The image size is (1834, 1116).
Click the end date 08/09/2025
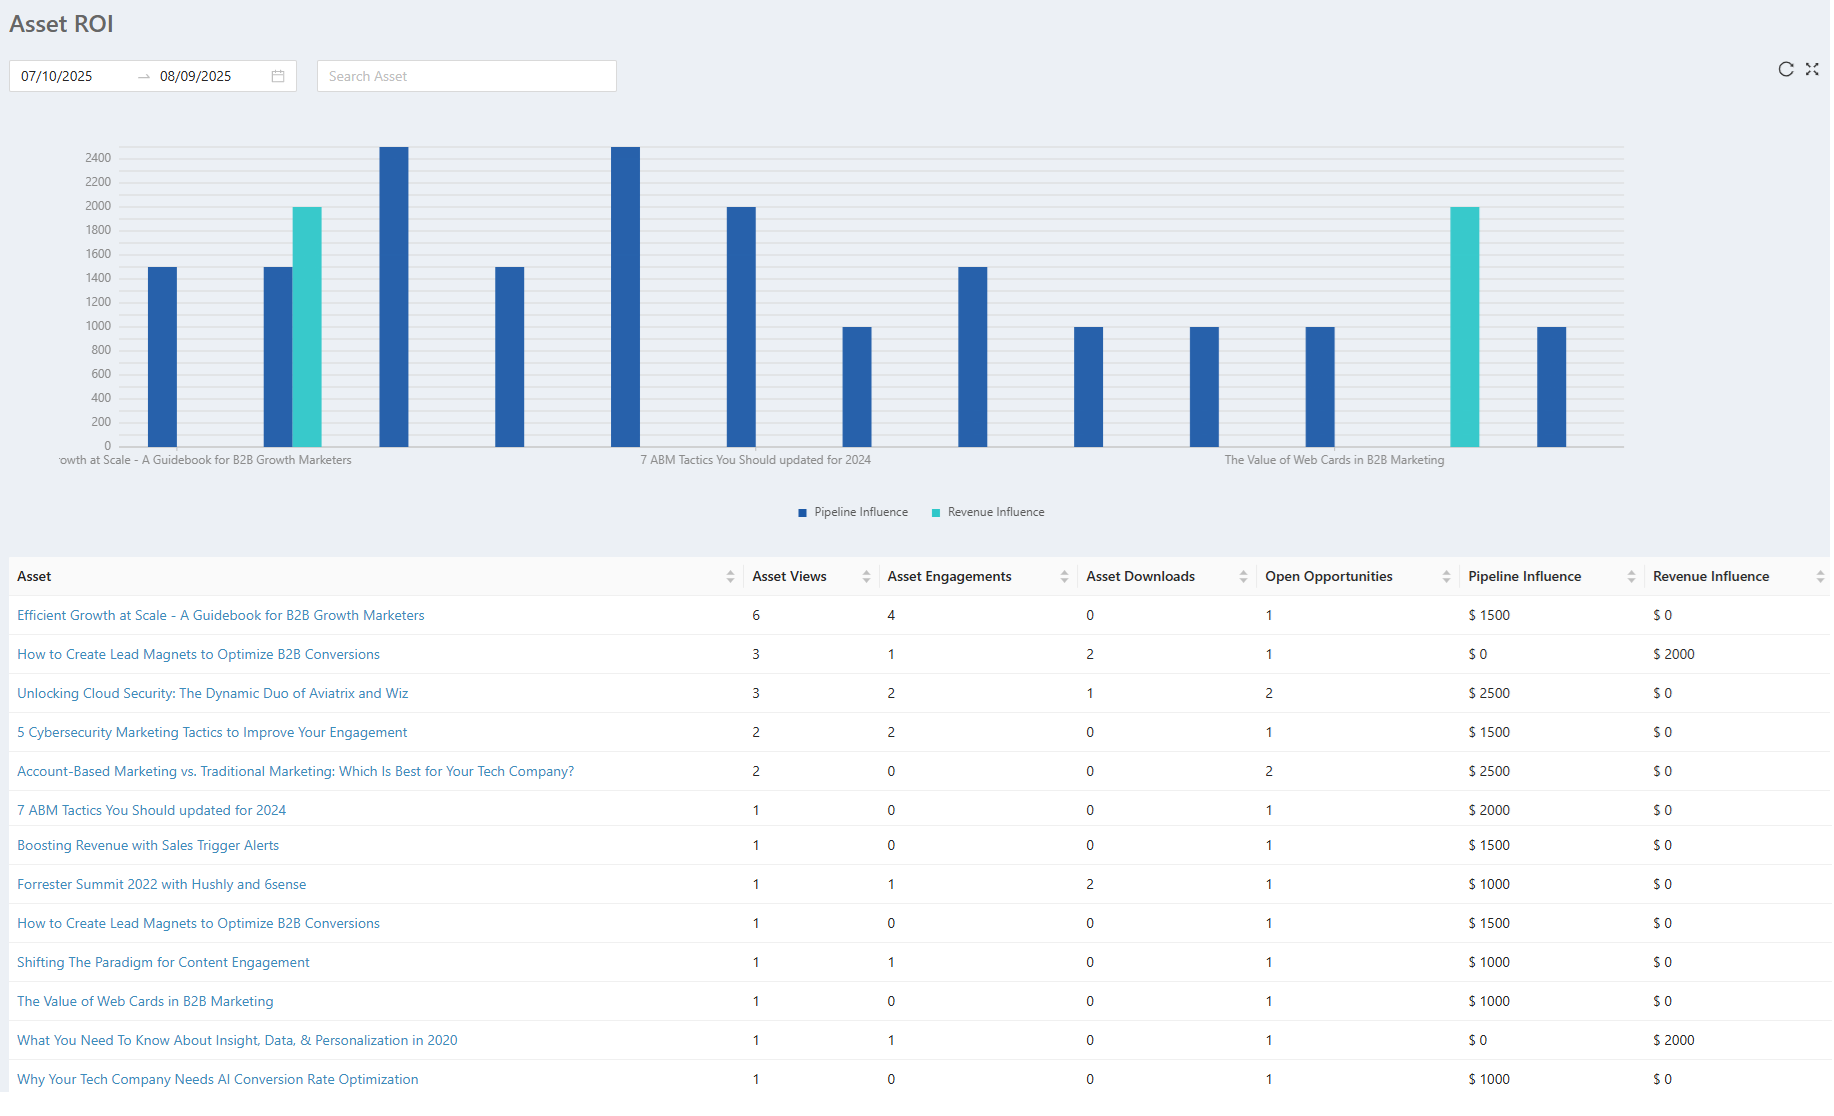196,76
